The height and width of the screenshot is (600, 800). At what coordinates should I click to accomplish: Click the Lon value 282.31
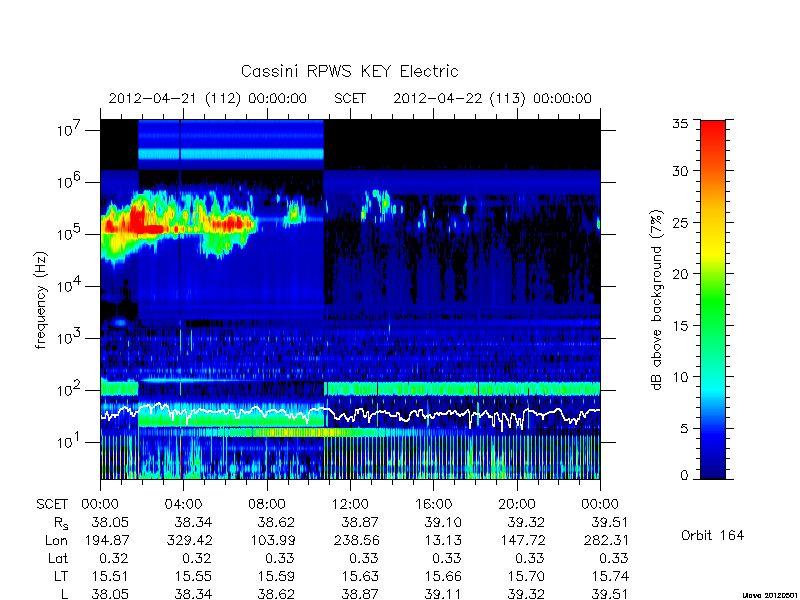[606, 540]
